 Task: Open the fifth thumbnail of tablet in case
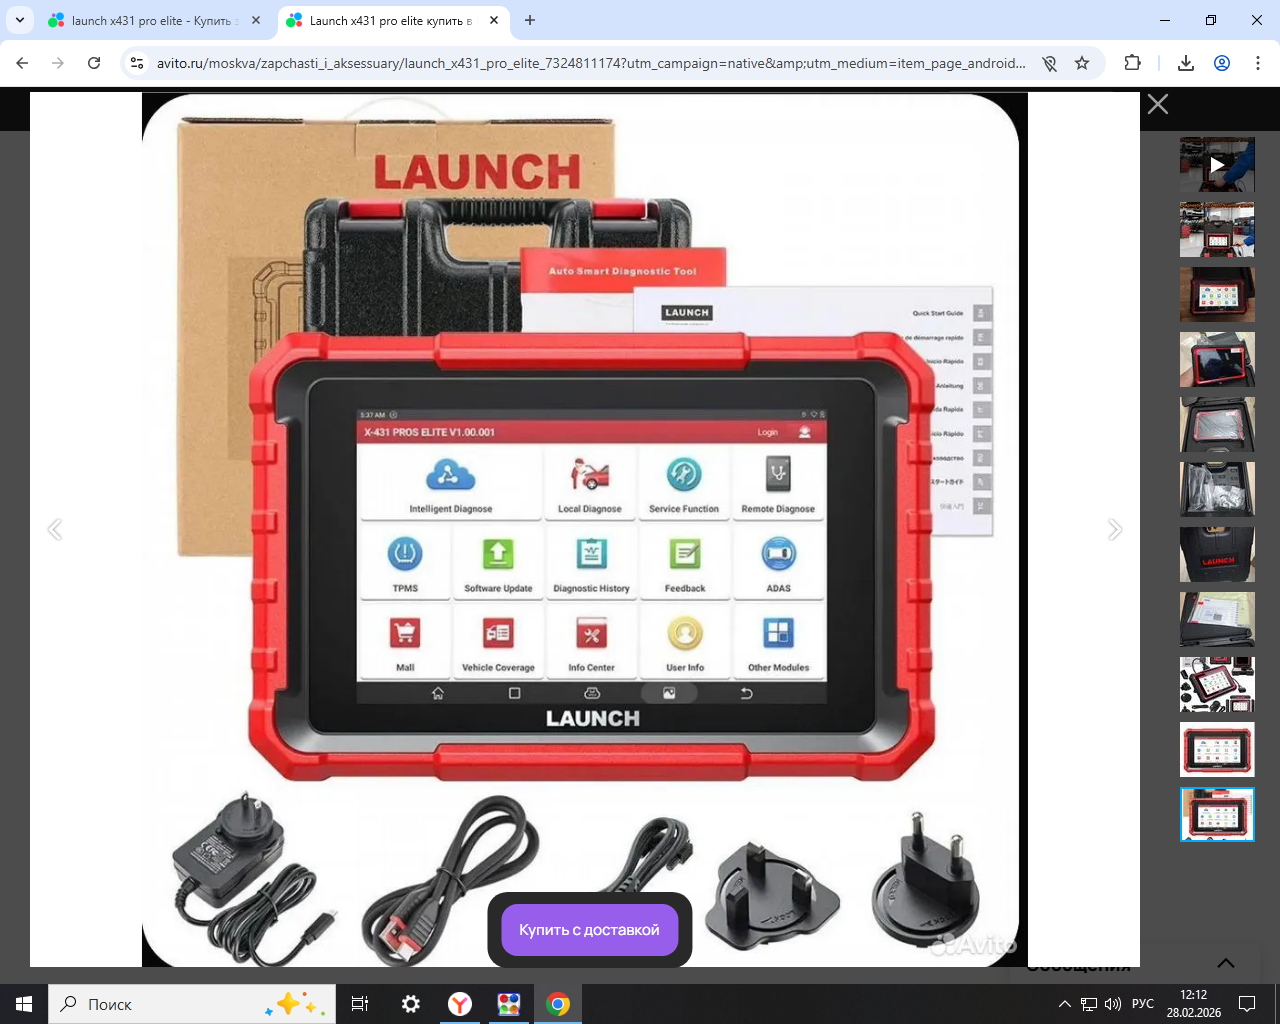1217,425
